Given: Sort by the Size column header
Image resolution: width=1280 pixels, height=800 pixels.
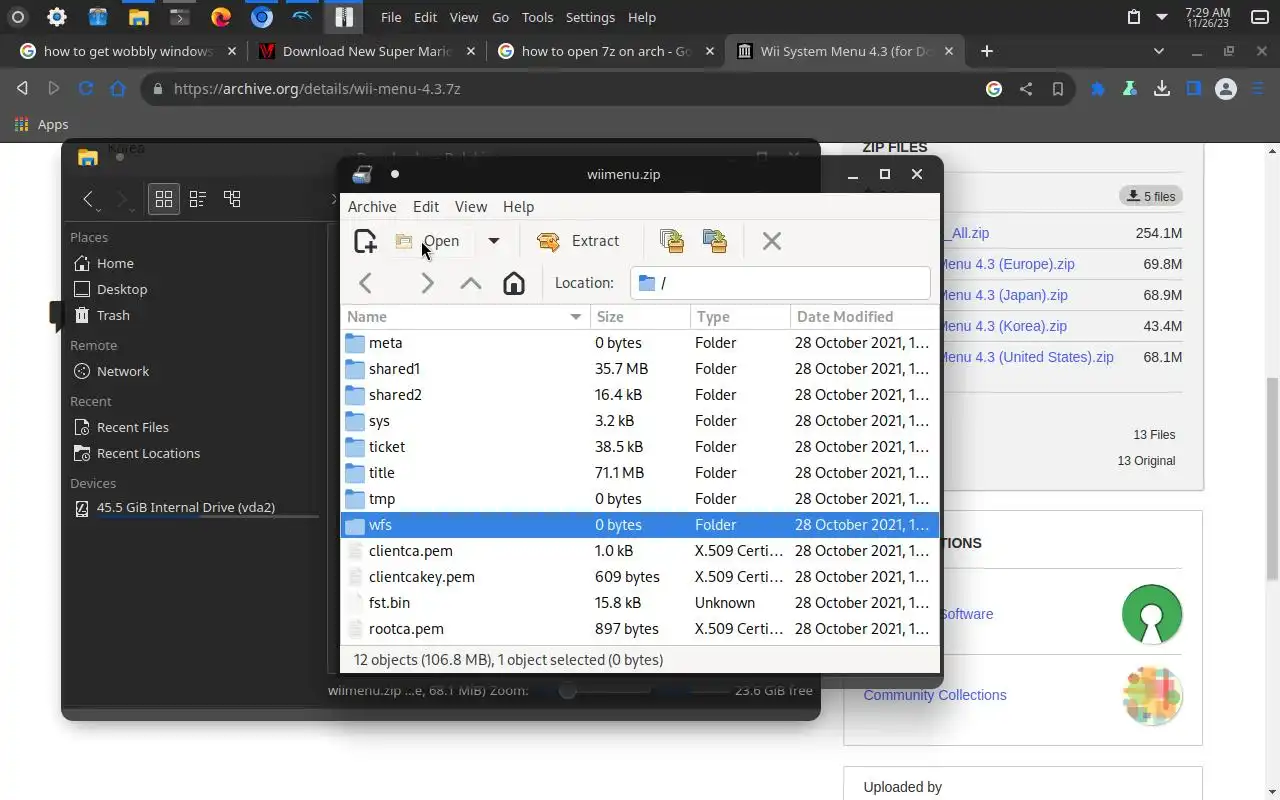Looking at the screenshot, I should click(x=640, y=317).
